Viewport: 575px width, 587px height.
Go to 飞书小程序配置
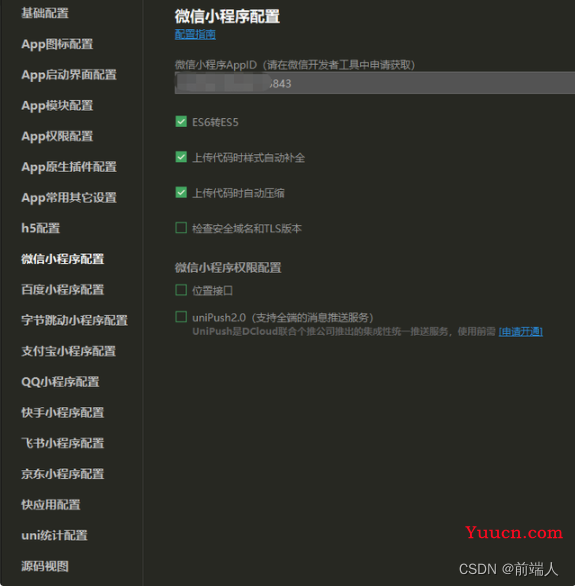63,443
